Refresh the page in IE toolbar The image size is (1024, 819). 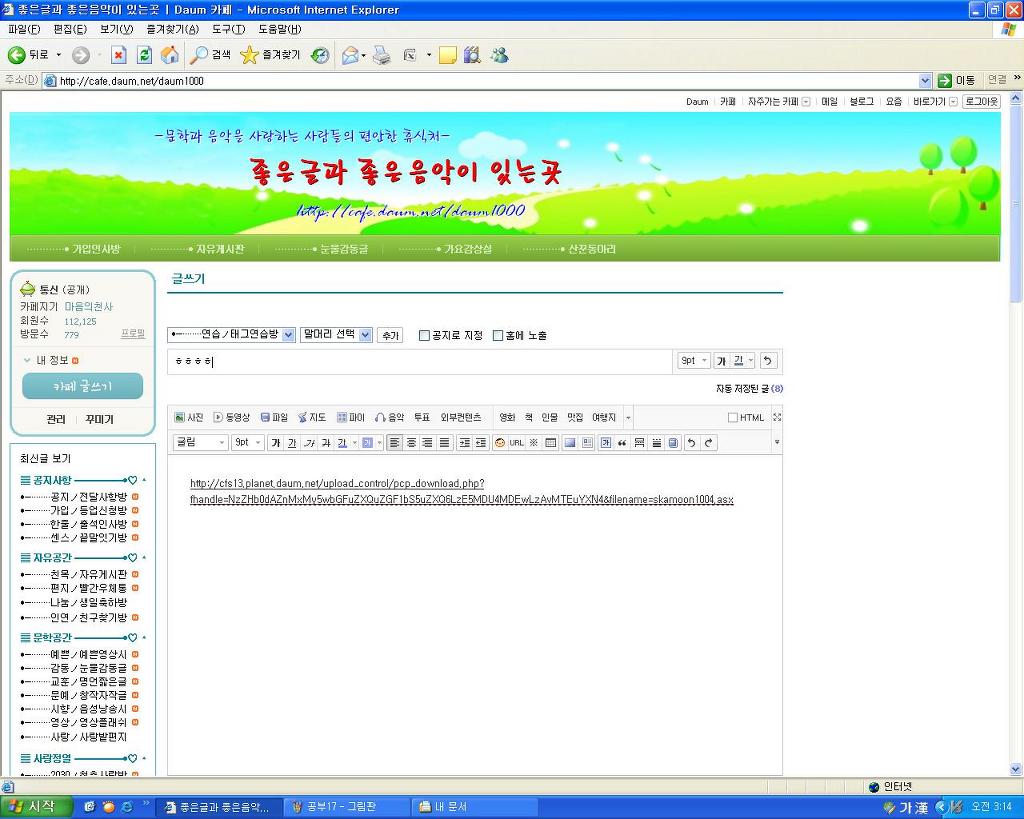click(x=144, y=55)
